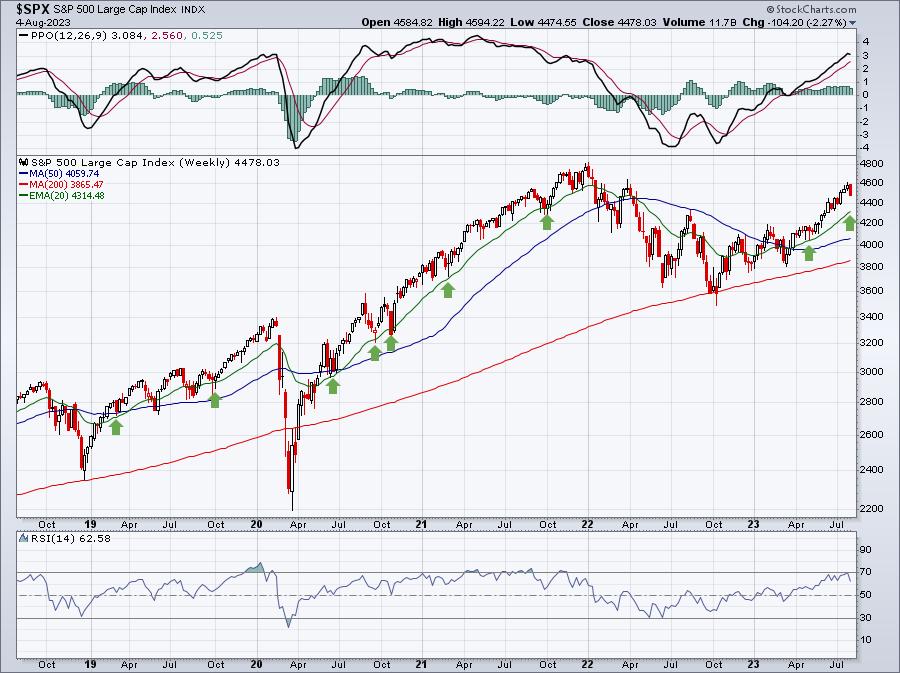Select the green arrow at October 2019
The height and width of the screenshot is (673, 900).
tap(215, 400)
